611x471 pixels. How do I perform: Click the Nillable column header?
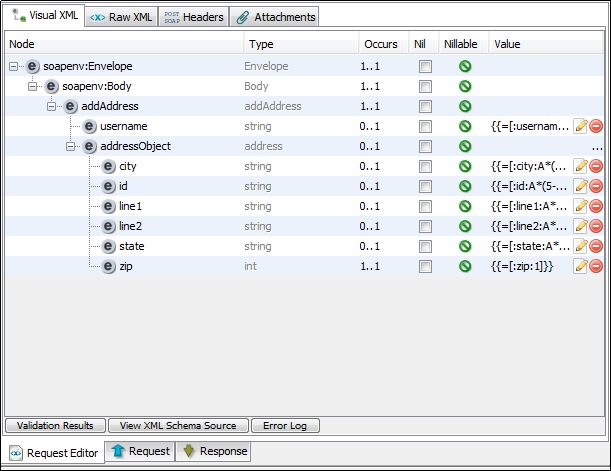463,44
